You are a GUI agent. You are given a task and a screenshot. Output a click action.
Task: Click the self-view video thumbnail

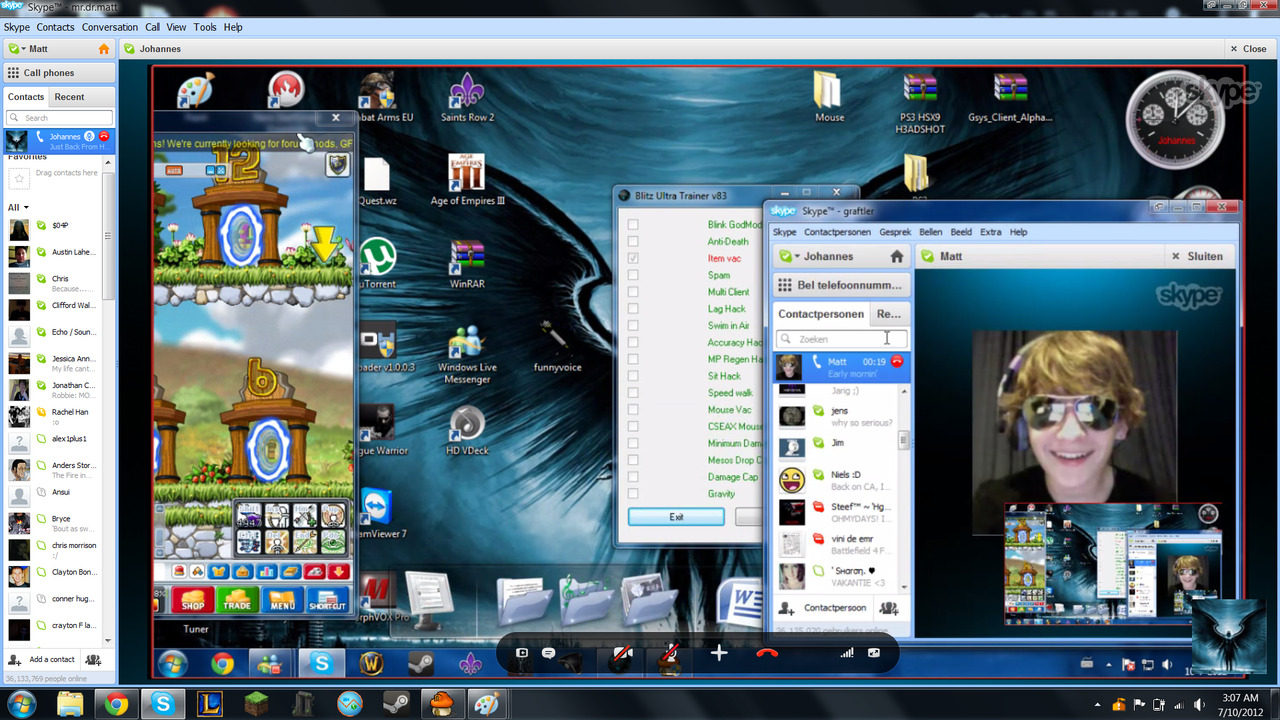tap(1229, 637)
